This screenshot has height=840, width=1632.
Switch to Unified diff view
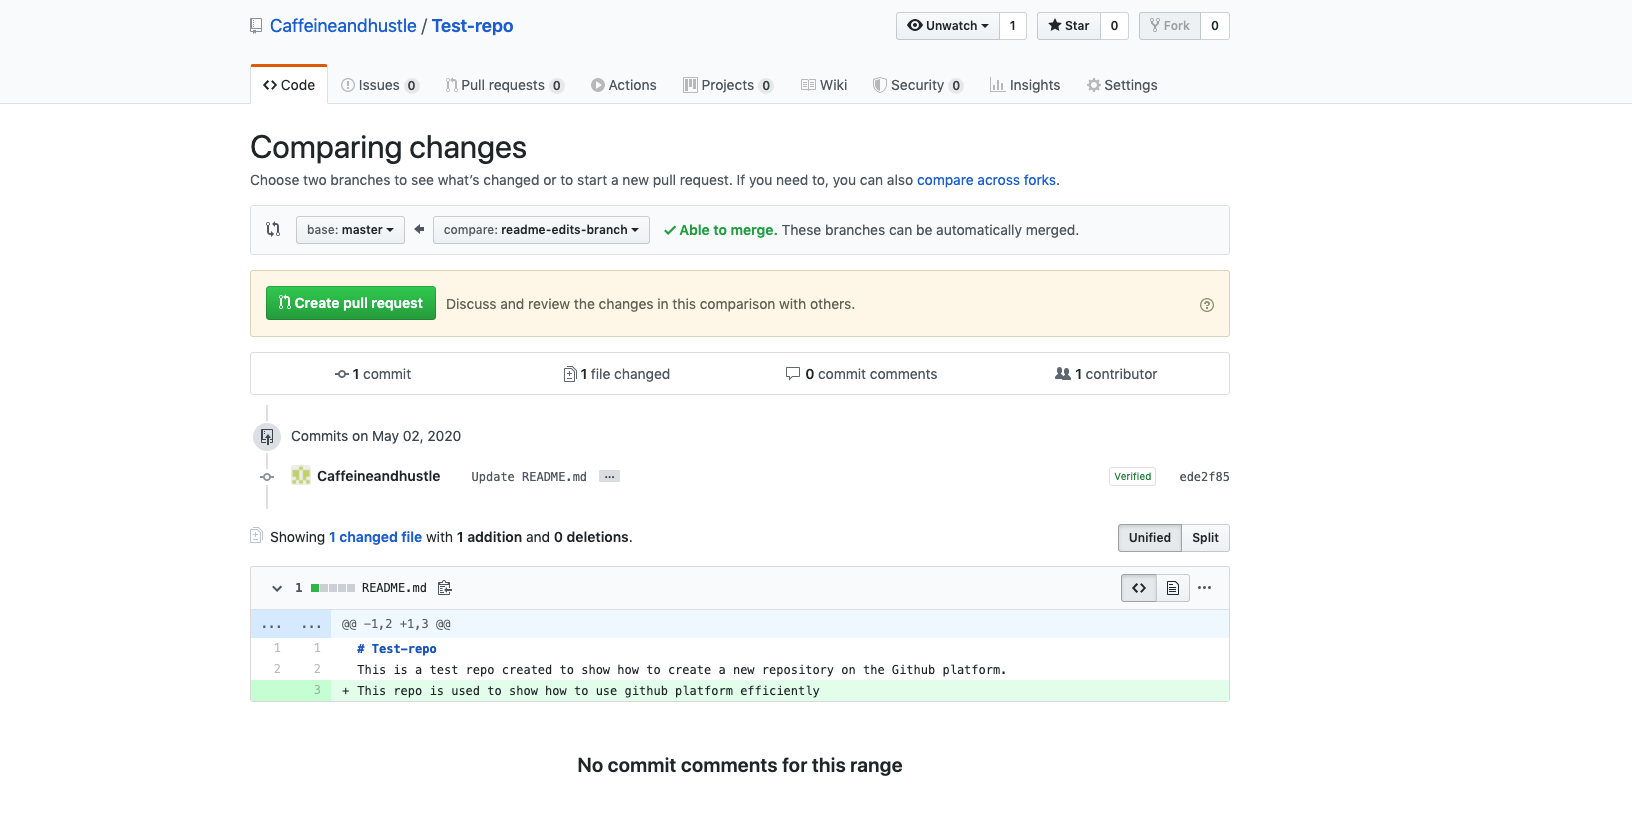coord(1149,538)
